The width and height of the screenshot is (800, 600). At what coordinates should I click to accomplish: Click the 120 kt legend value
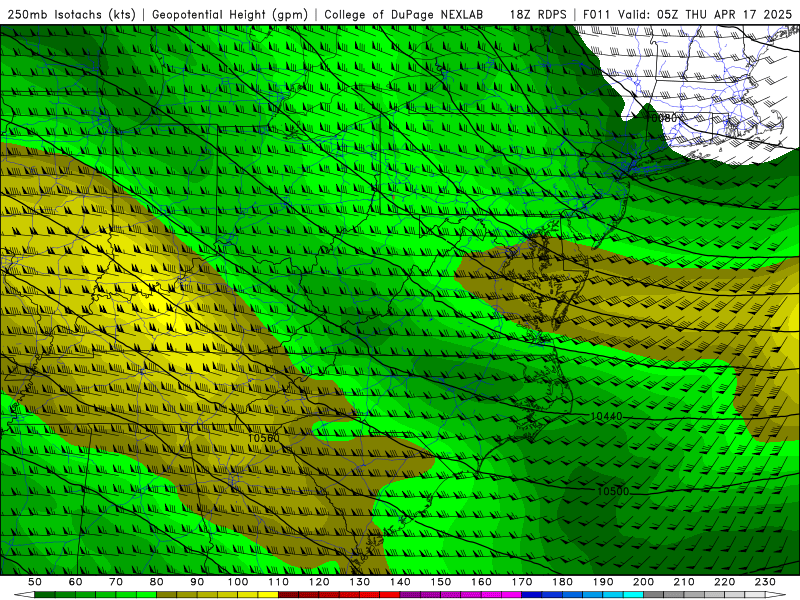tap(319, 582)
